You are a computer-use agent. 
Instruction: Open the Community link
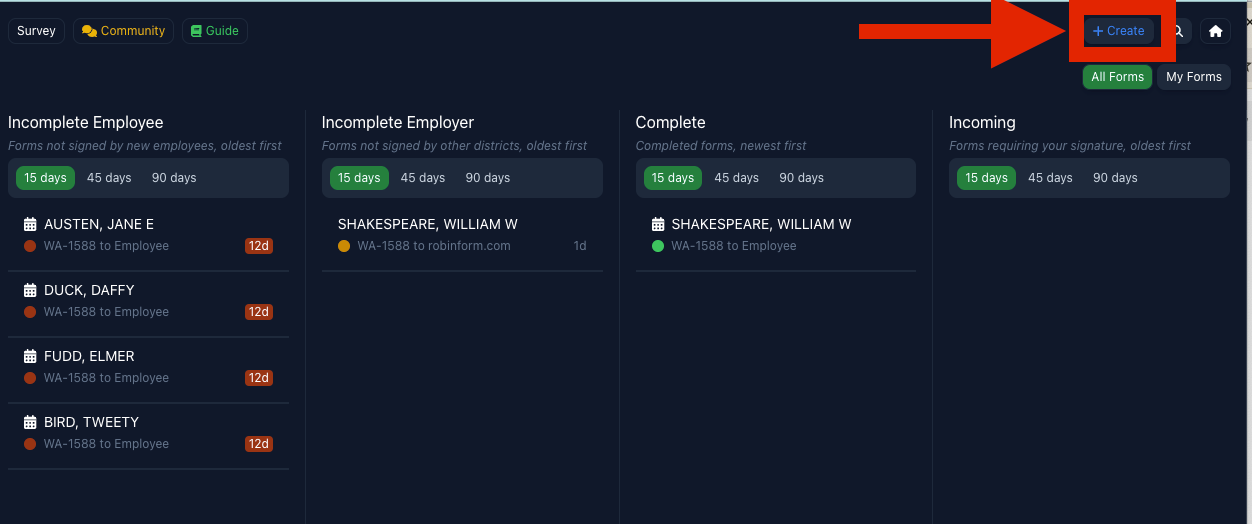123,31
